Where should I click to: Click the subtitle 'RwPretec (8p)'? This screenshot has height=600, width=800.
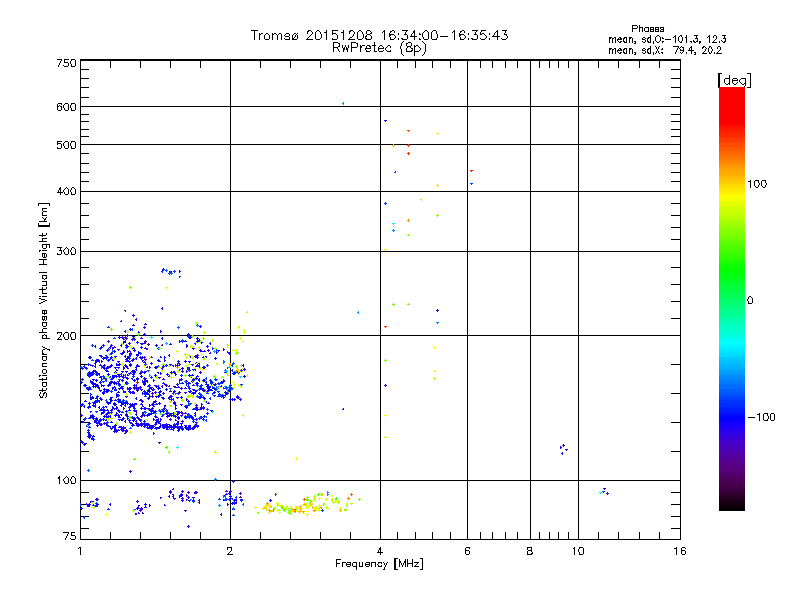pyautogui.click(x=379, y=48)
